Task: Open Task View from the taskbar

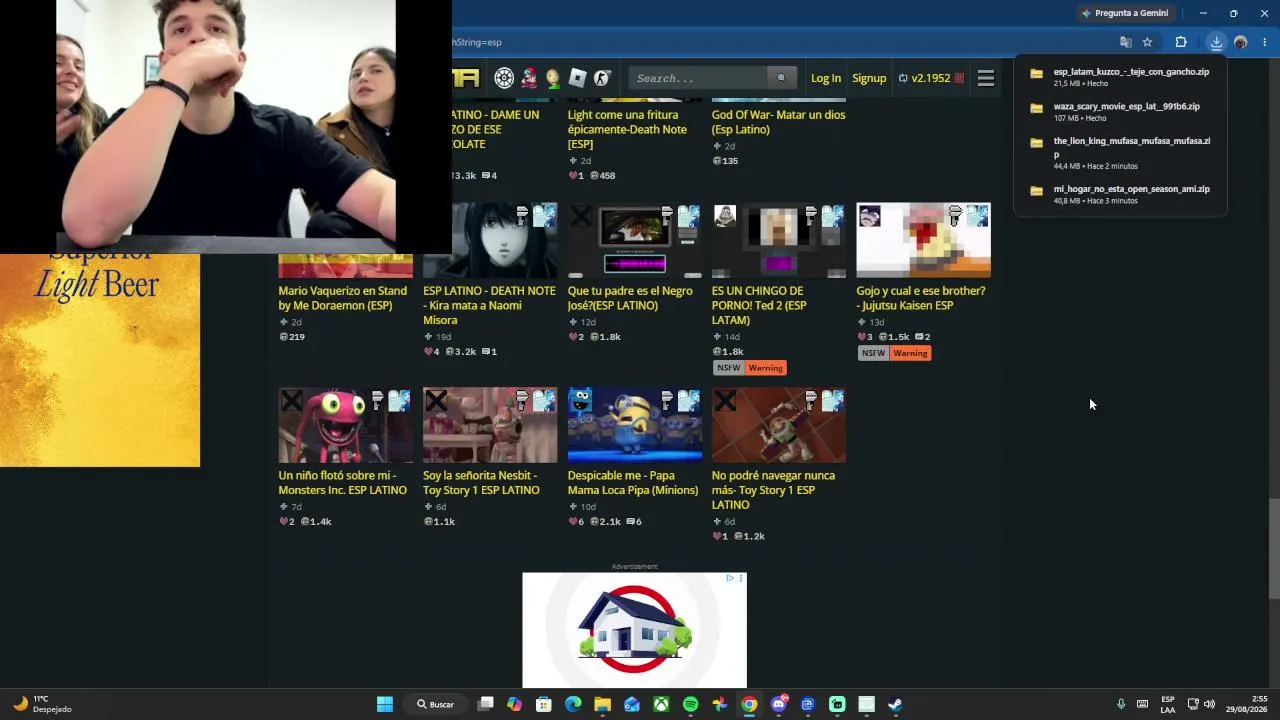Action: (x=485, y=704)
